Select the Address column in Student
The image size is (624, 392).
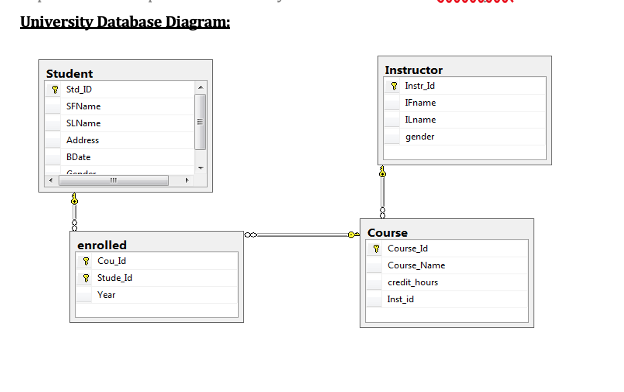[x=120, y=140]
